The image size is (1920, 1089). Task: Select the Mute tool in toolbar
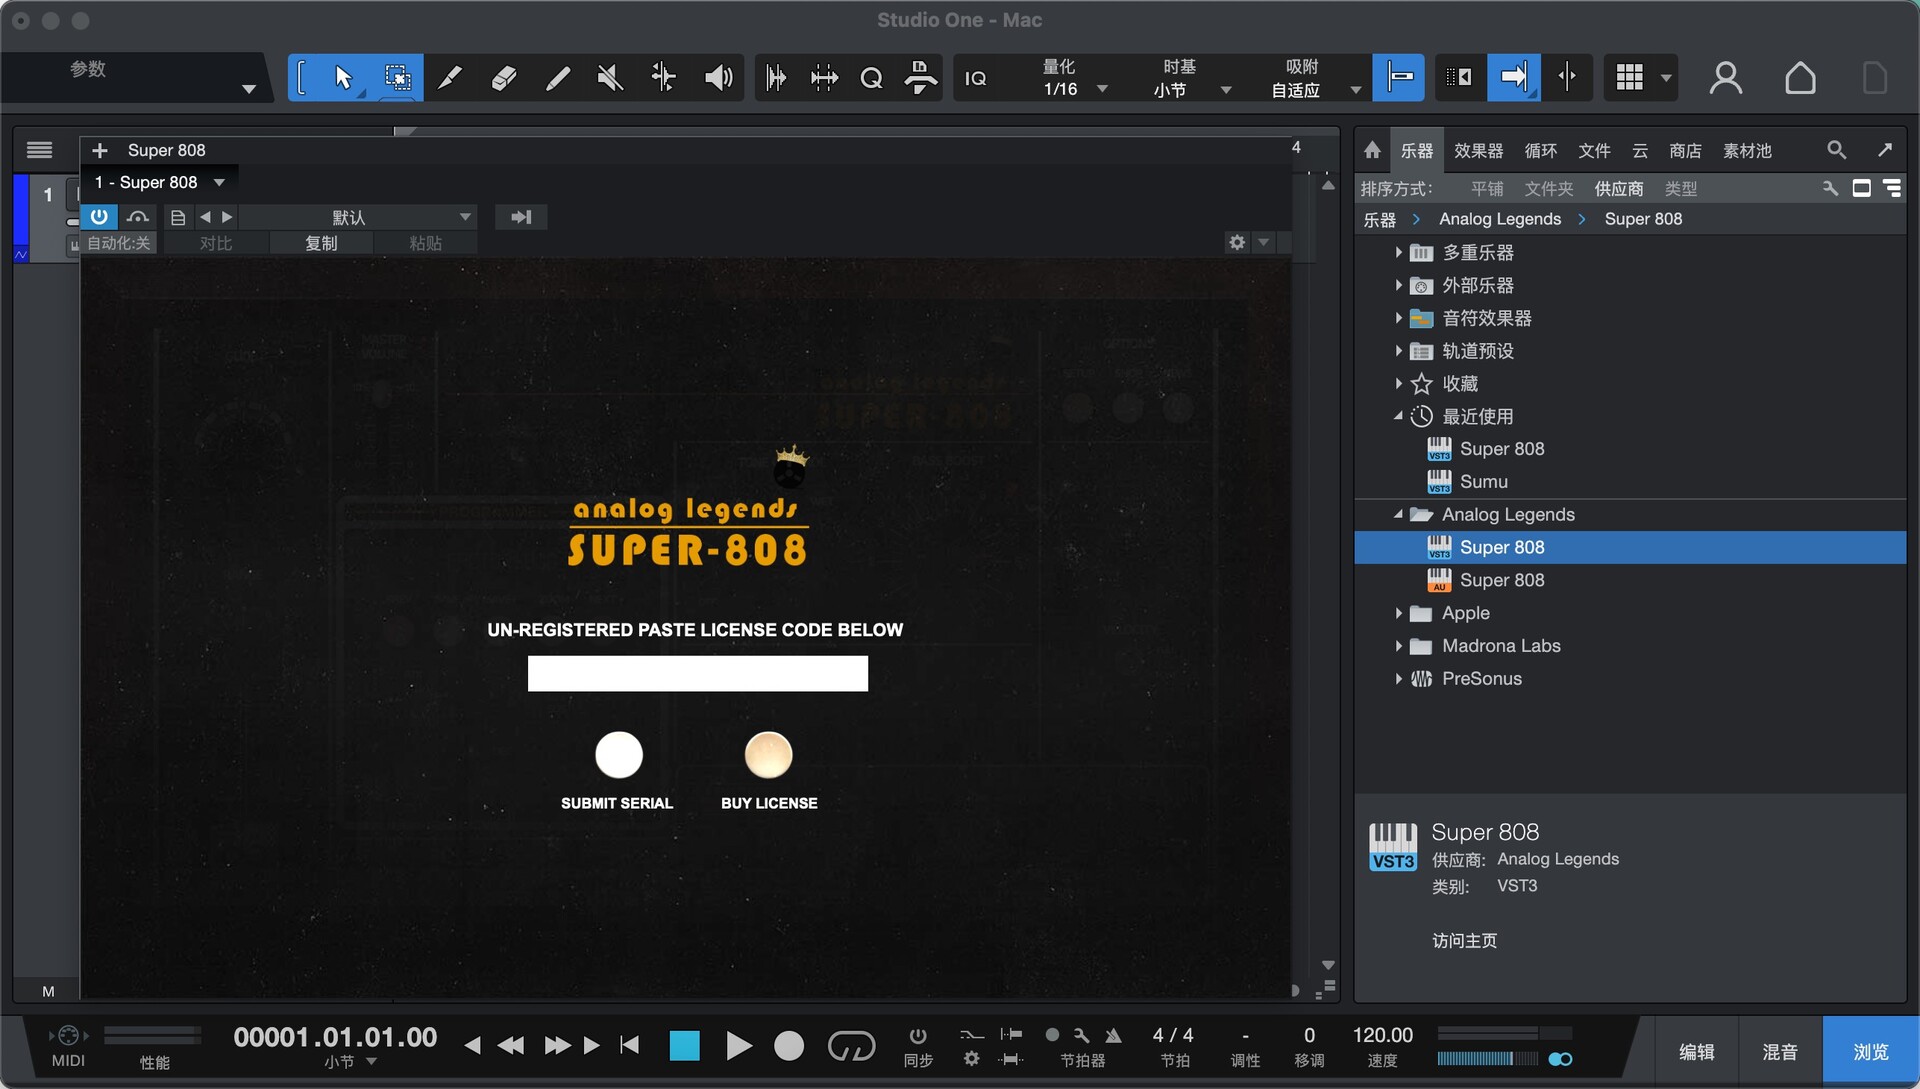point(609,78)
